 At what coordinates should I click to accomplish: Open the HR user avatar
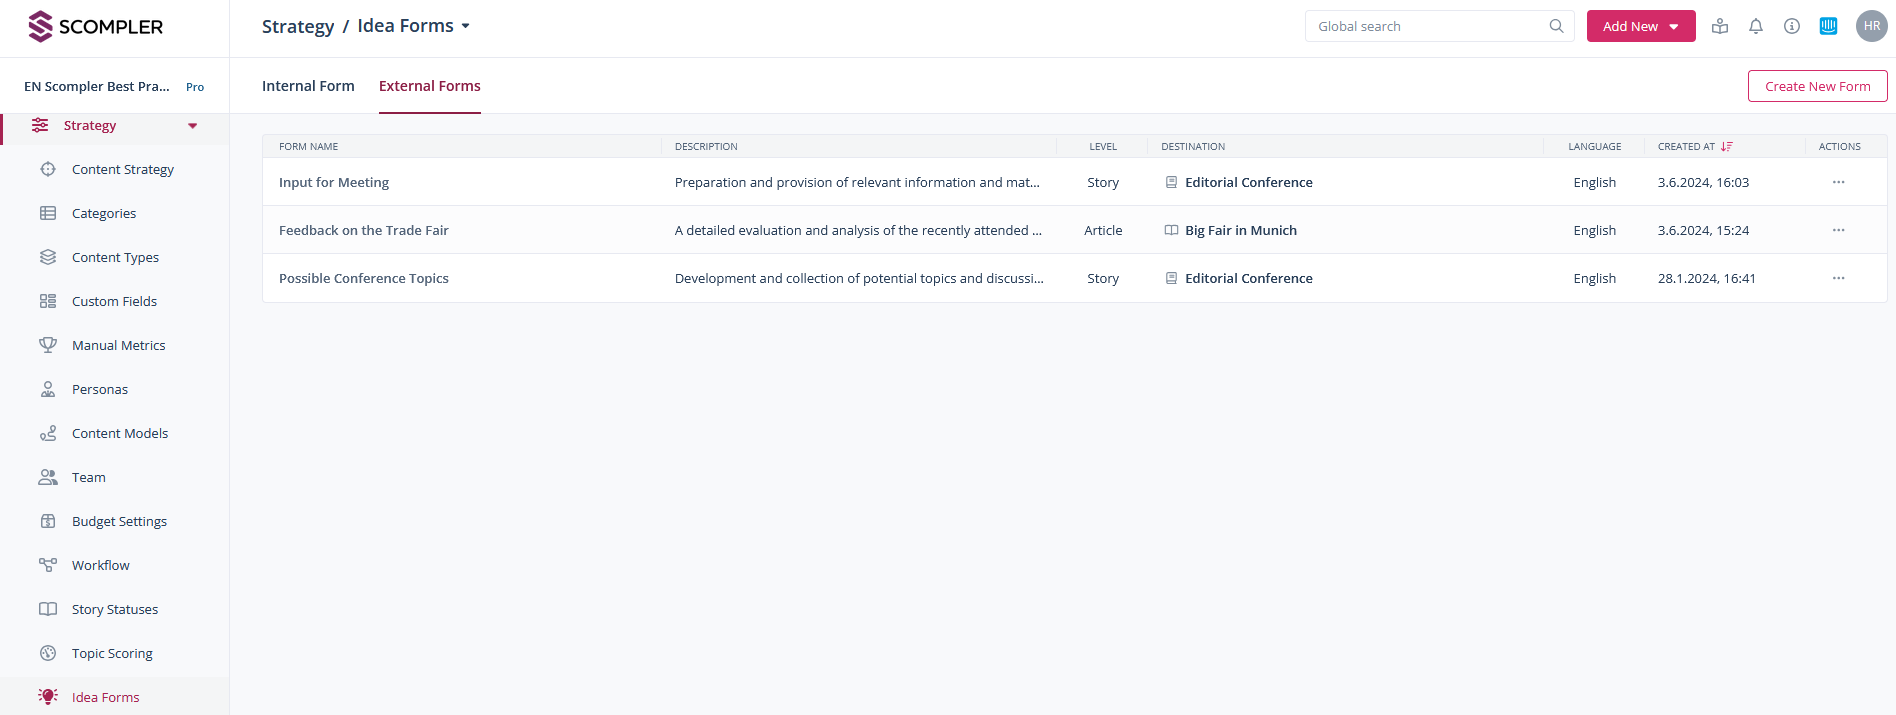(1872, 26)
